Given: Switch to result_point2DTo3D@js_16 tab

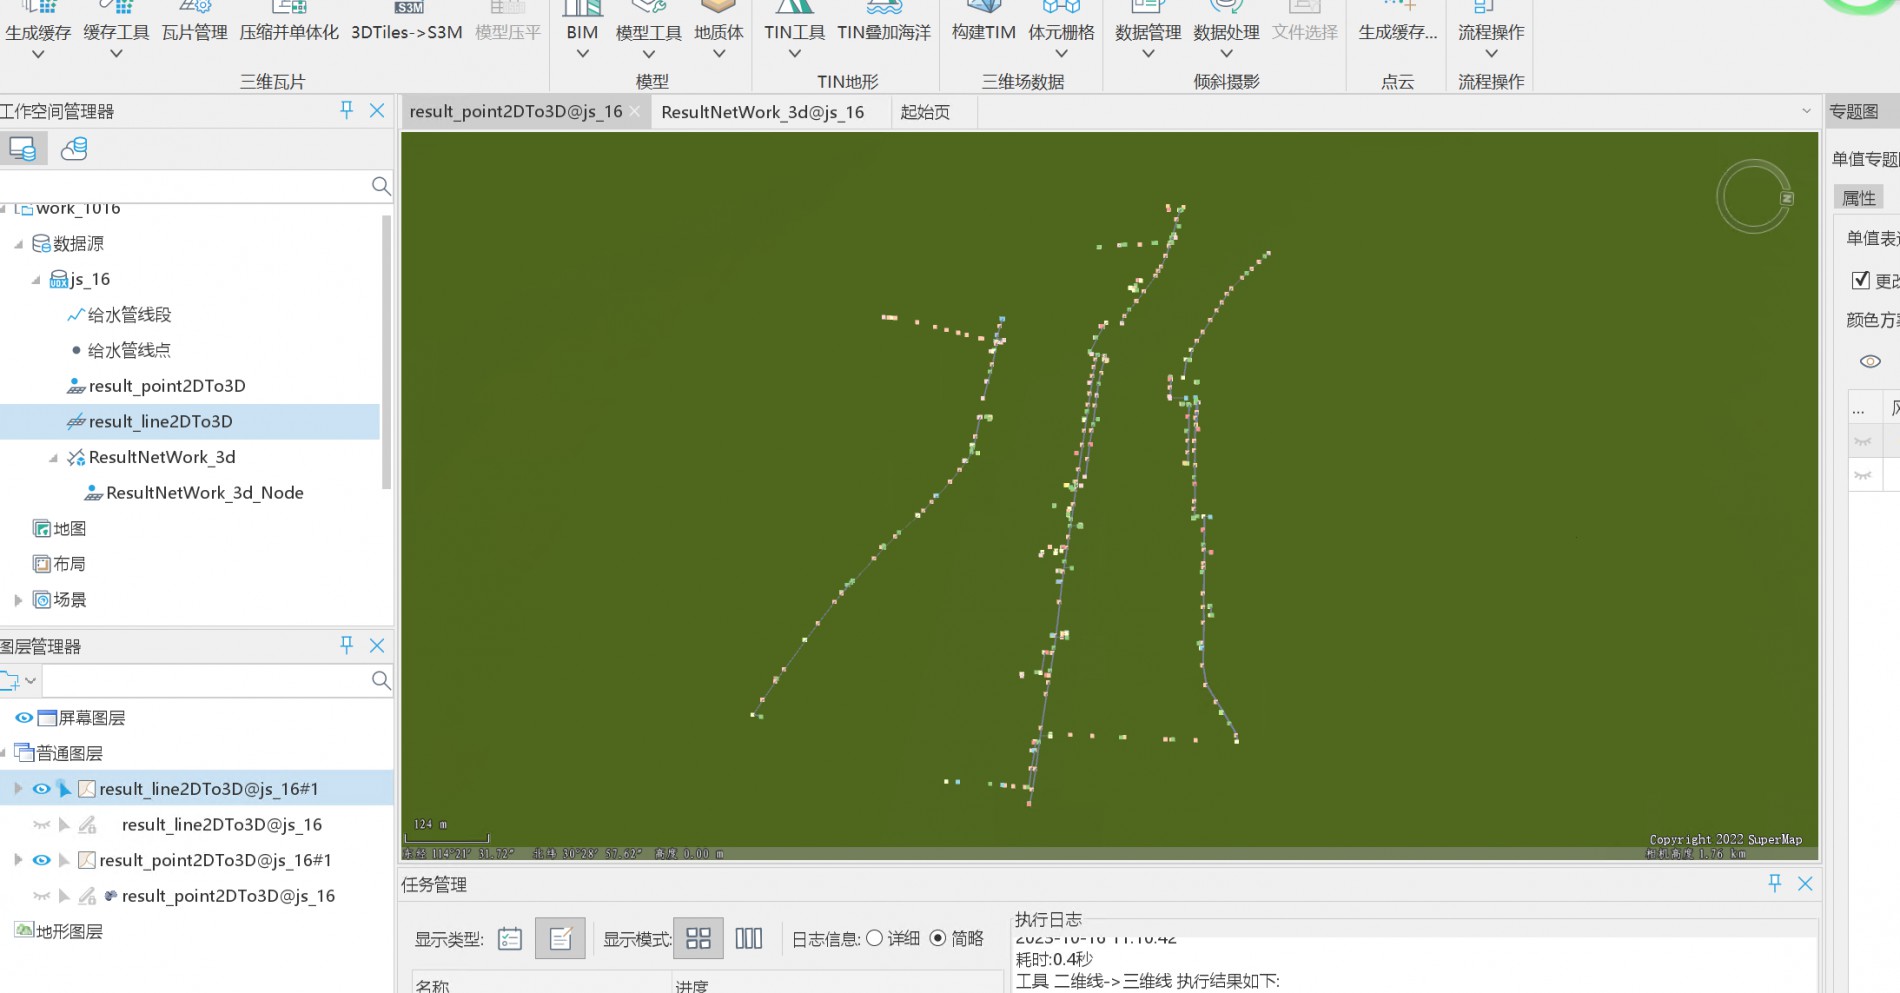Looking at the screenshot, I should coord(515,111).
